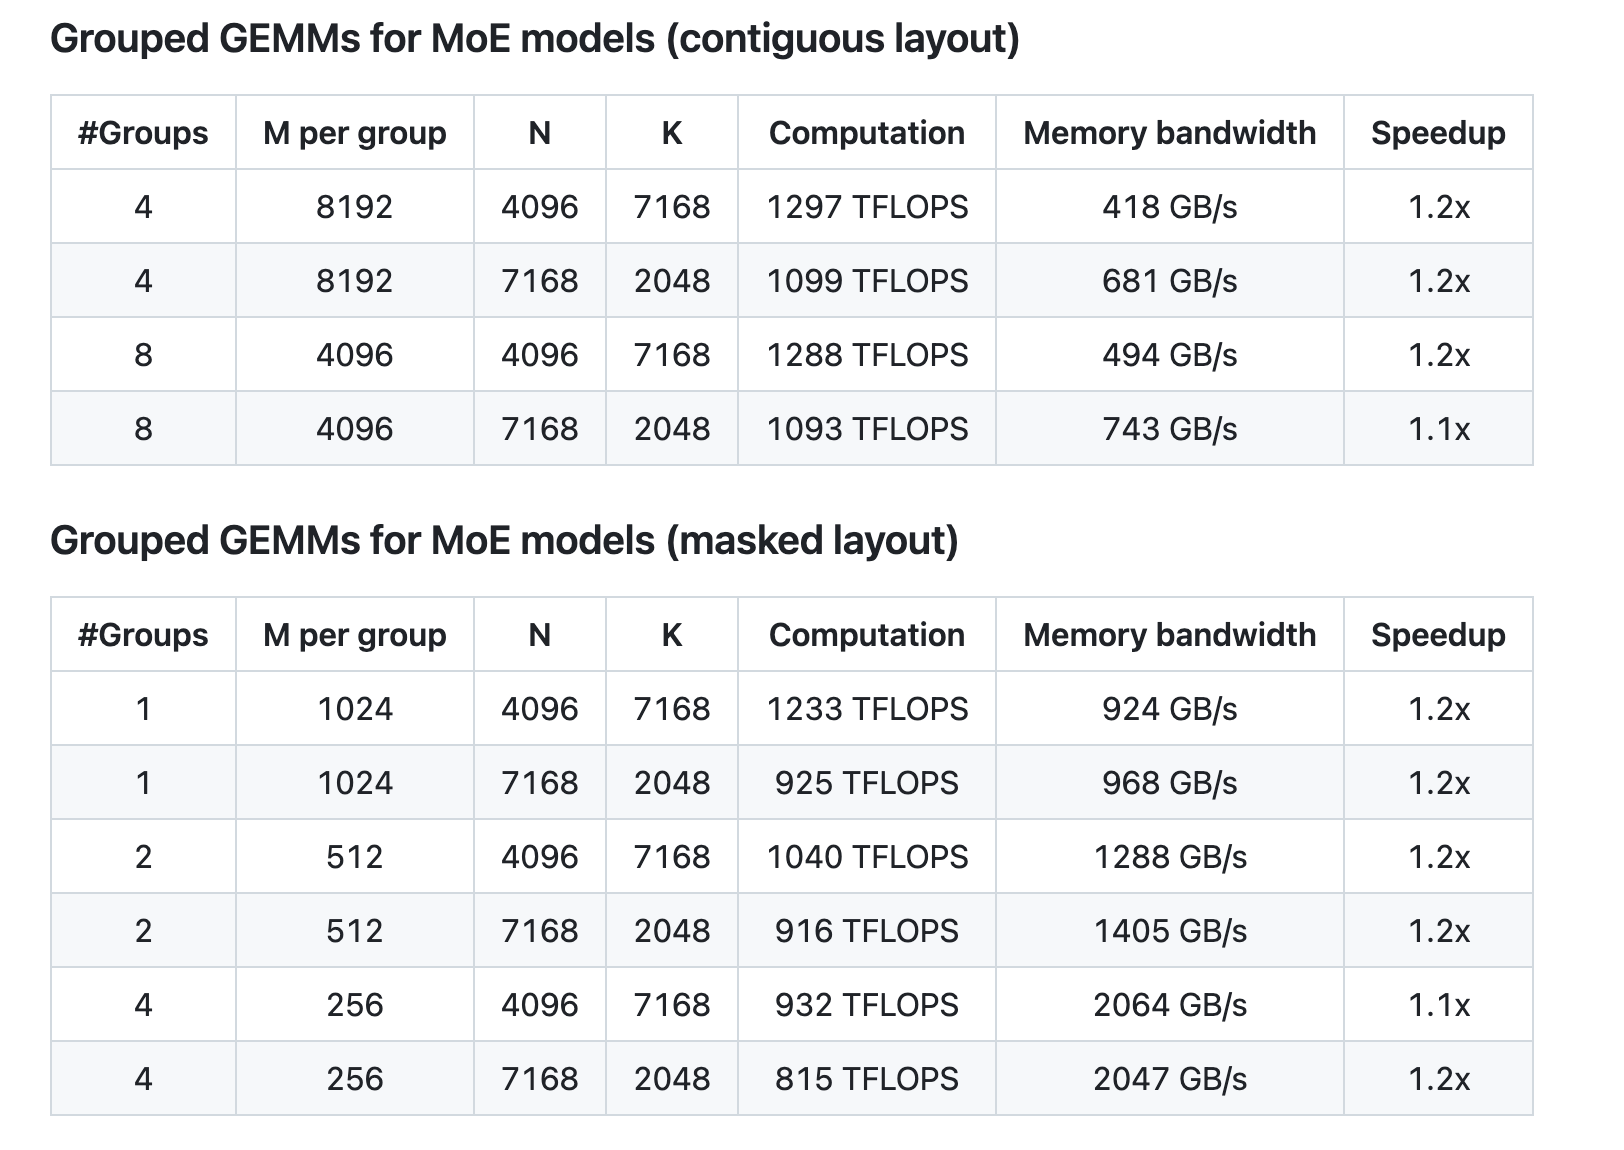Click the 1288 TFLOPS computation value

click(867, 355)
